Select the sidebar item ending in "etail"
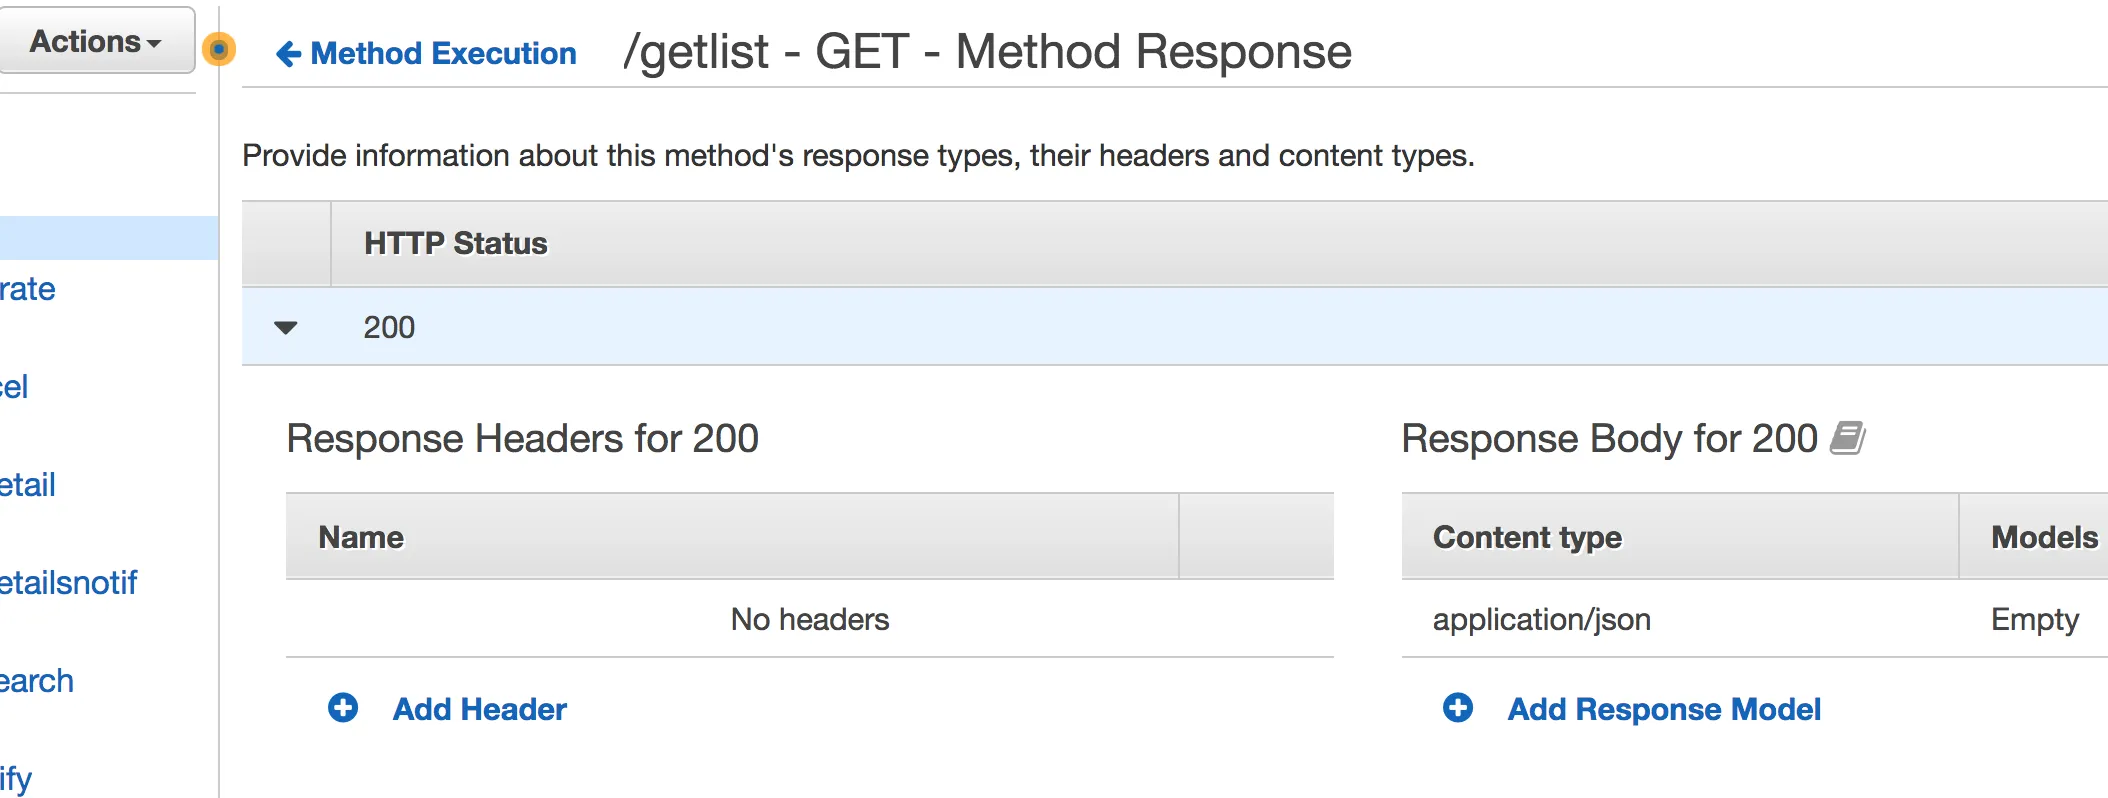This screenshot has height=798, width=2108. (x=28, y=485)
